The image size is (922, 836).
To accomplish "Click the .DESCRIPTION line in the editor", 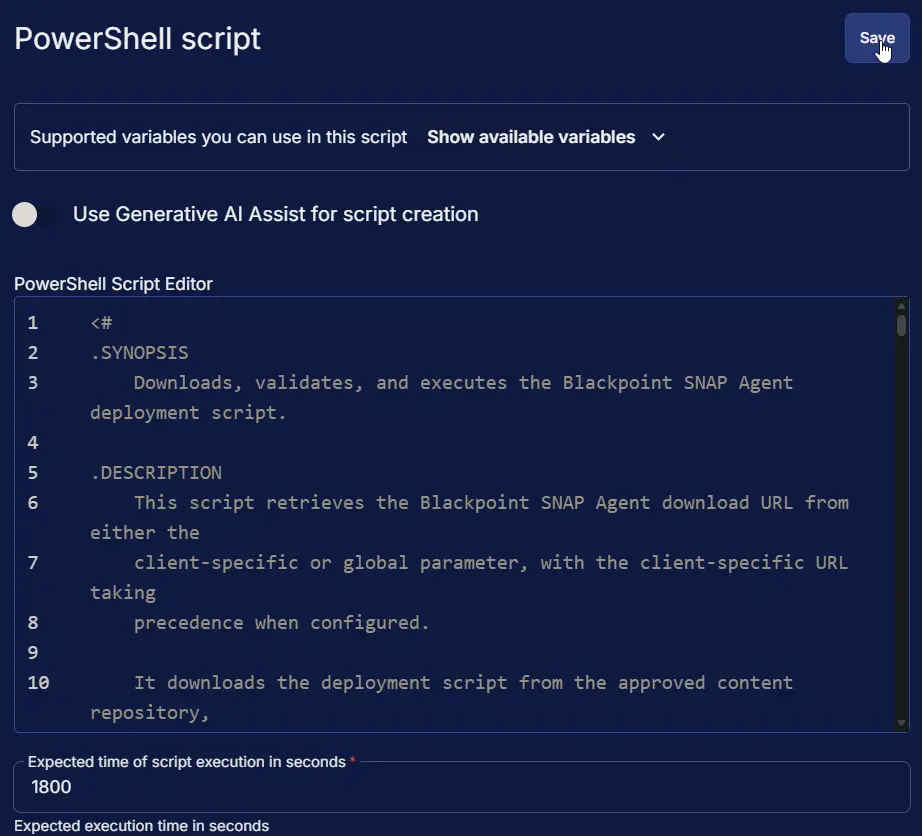I will (x=156, y=473).
